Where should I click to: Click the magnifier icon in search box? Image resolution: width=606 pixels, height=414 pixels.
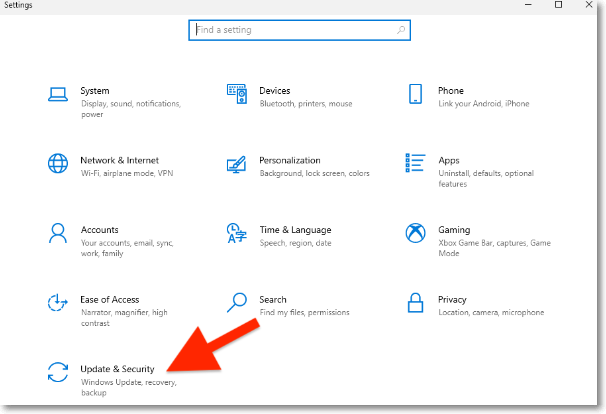tap(401, 30)
